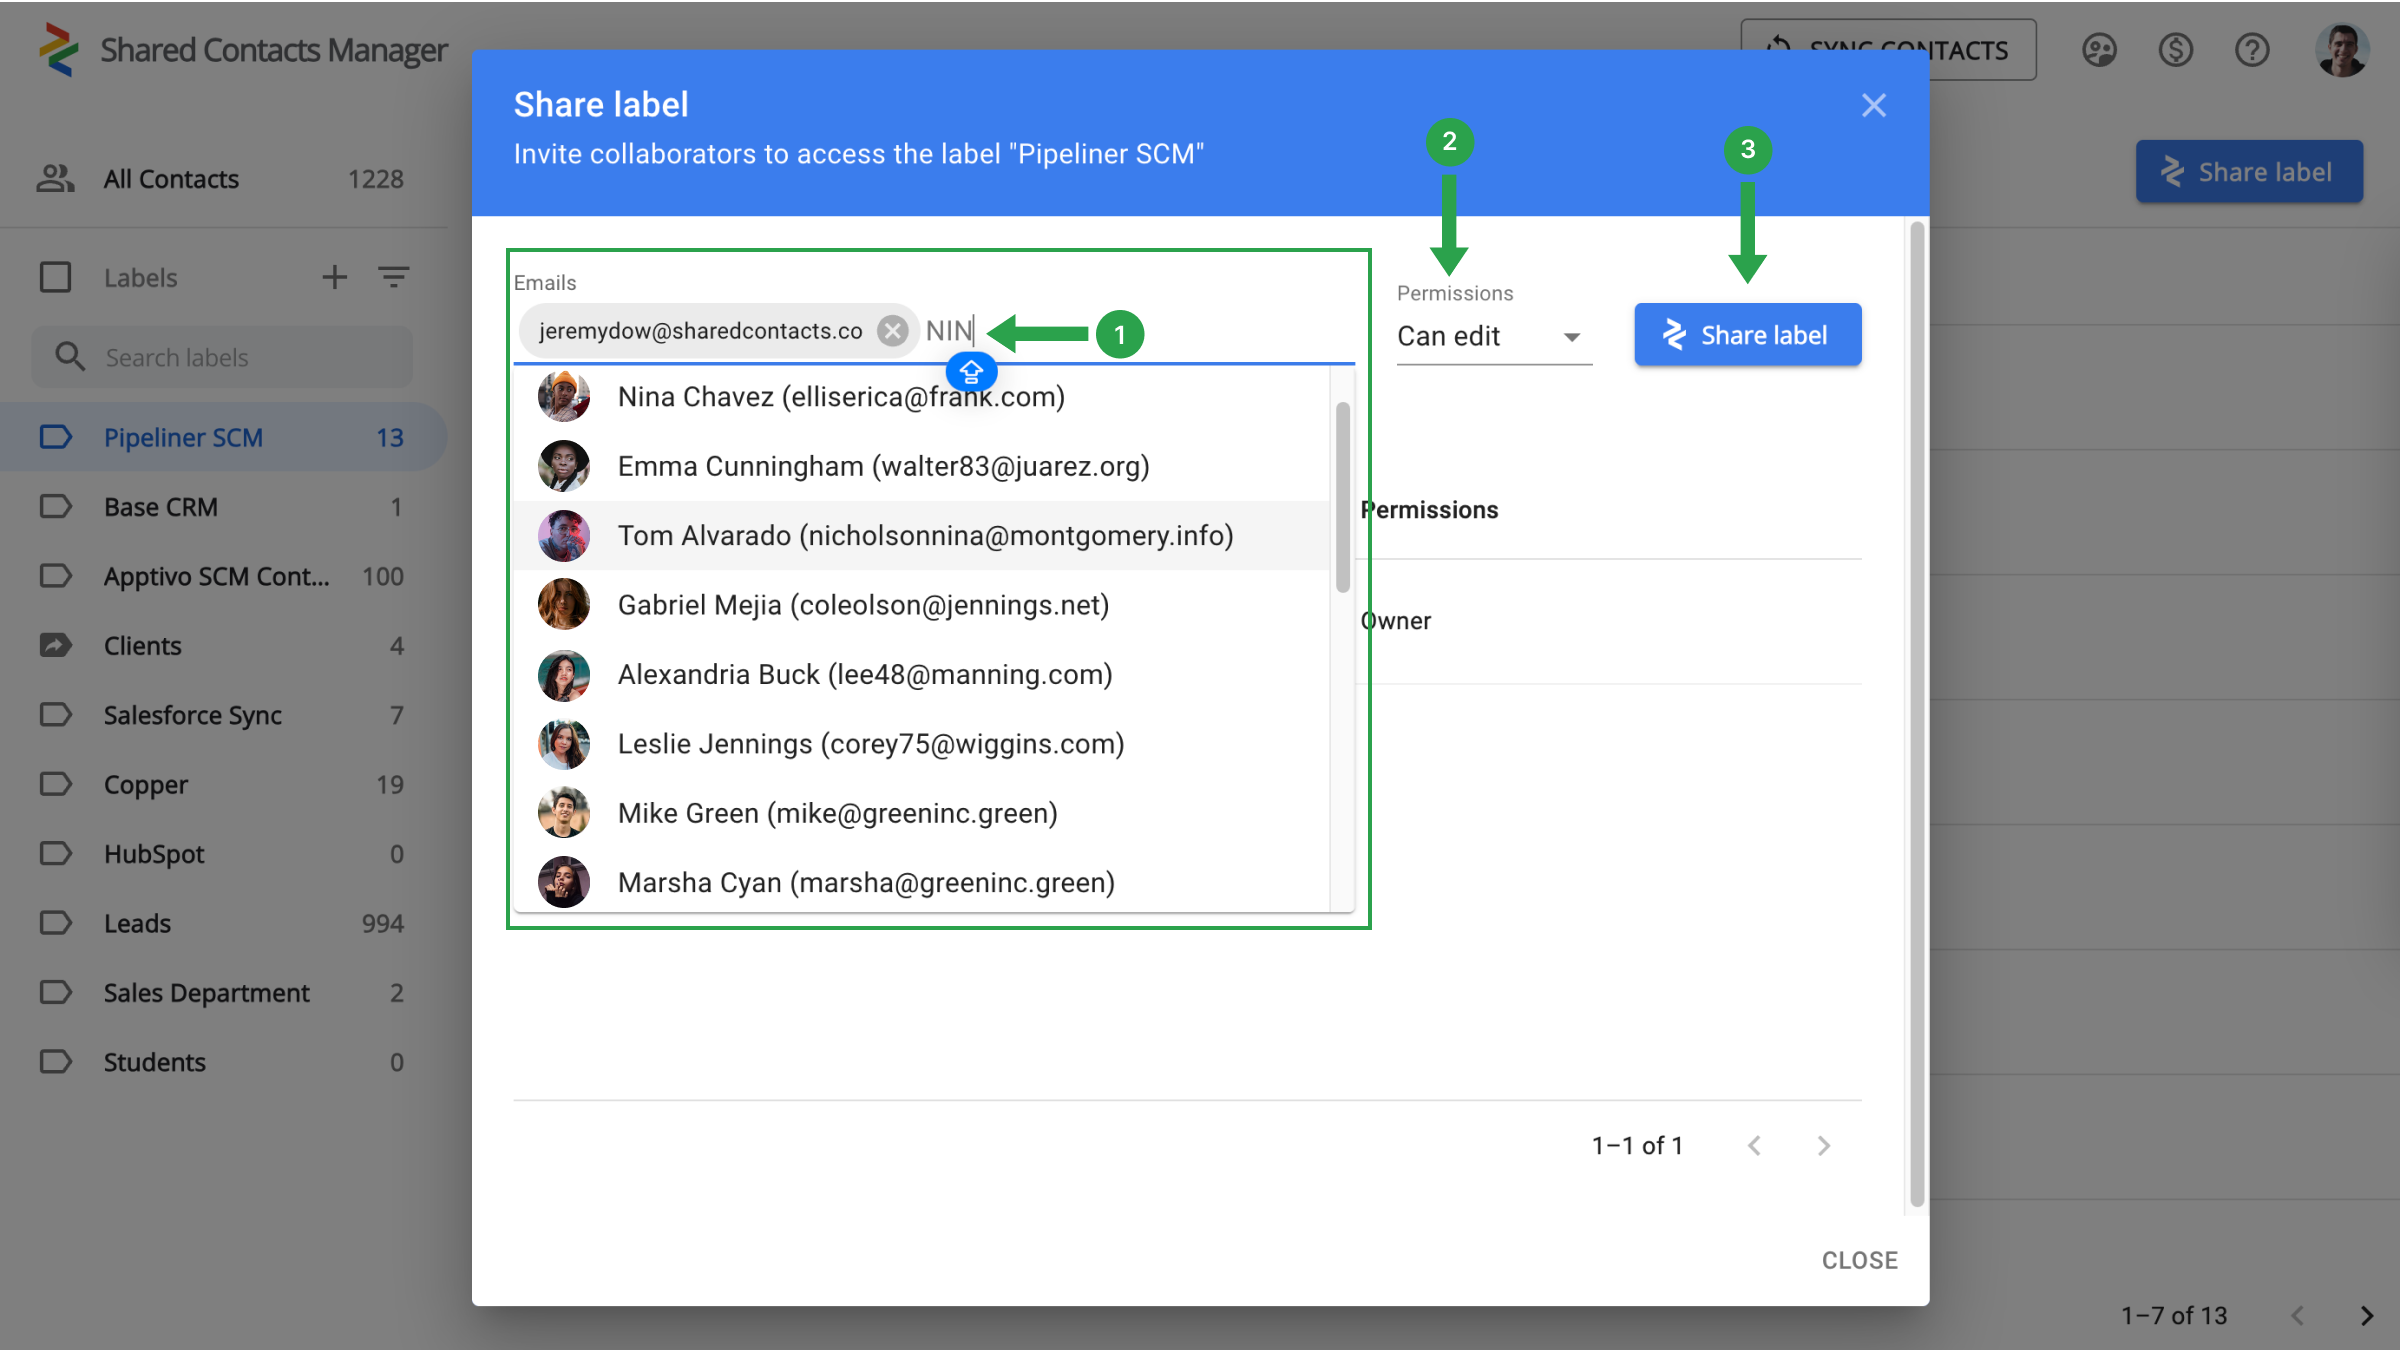Viewport: 2400px width, 1350px height.
Task: Click the Pipeliner SCM label tag icon
Action: (56, 437)
